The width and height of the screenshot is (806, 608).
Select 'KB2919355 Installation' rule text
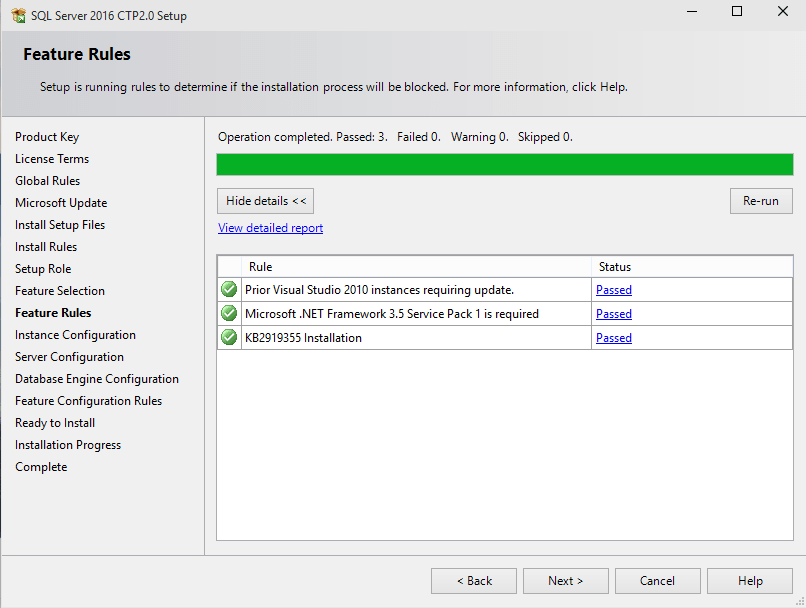click(x=303, y=338)
